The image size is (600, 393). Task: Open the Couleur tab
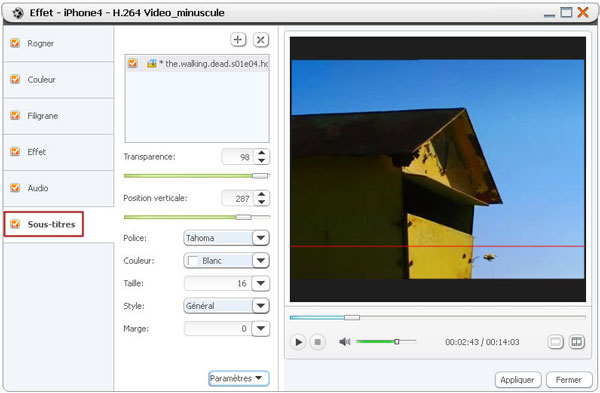pyautogui.click(x=59, y=80)
